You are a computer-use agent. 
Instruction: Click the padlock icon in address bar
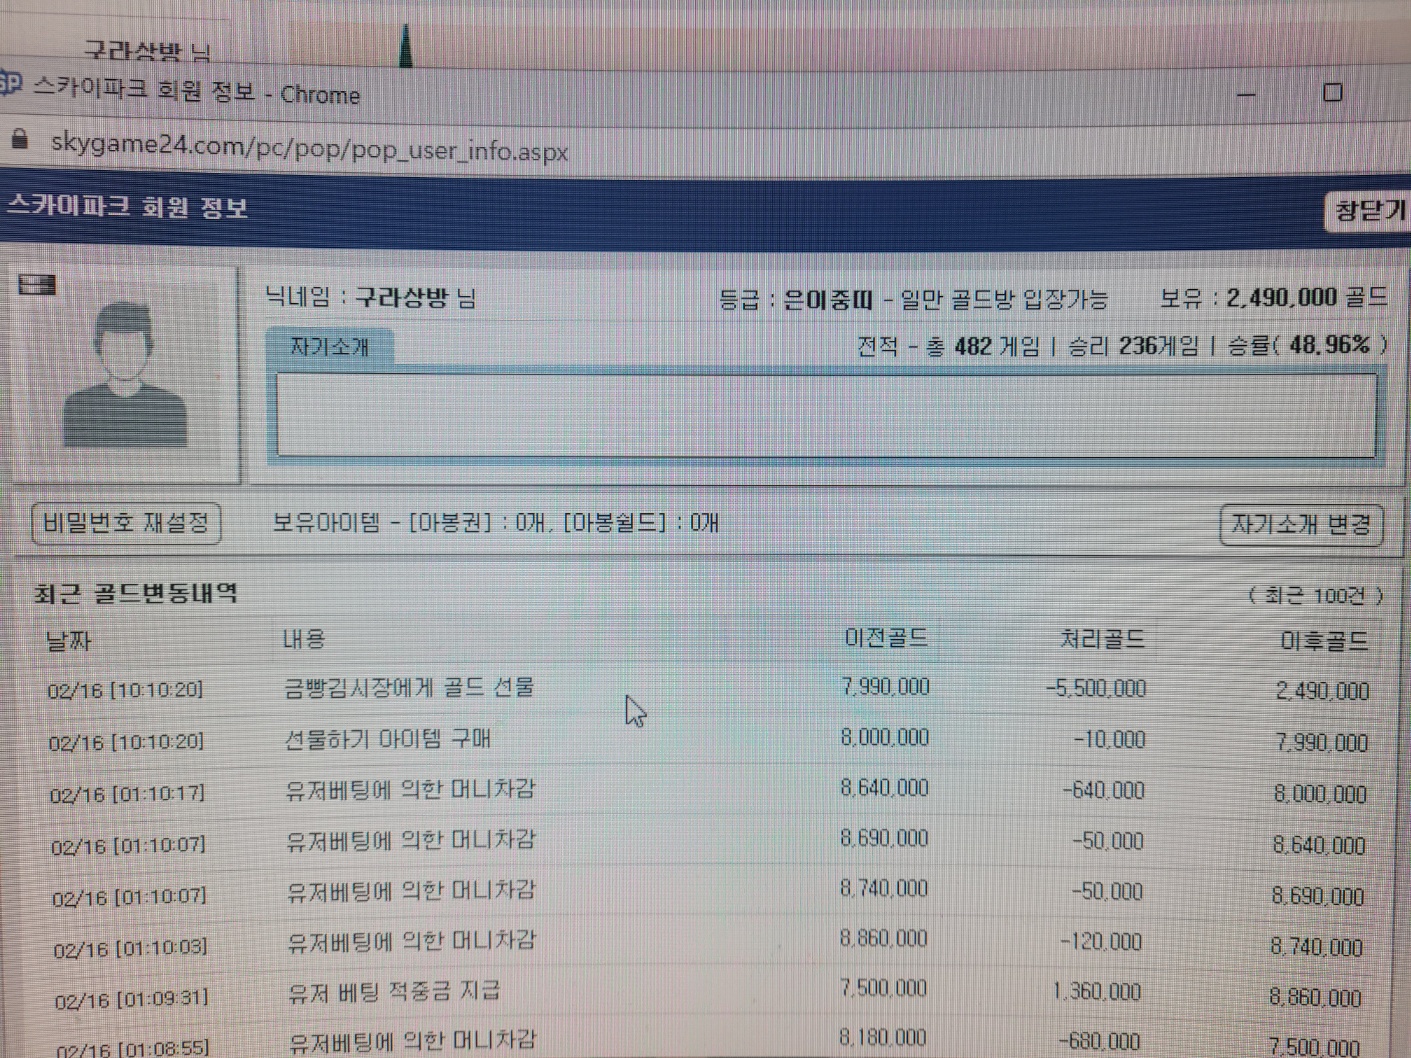point(19,139)
